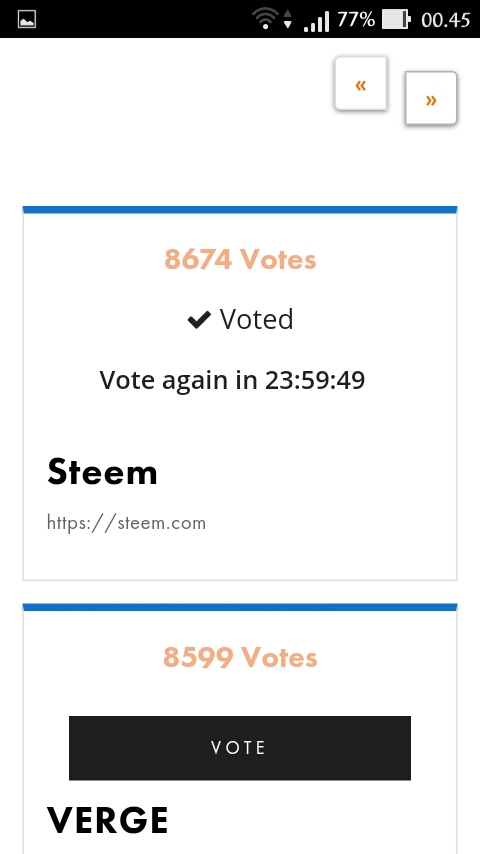Tap the image notification icon in status bar
480x854 pixels.
pos(27,20)
